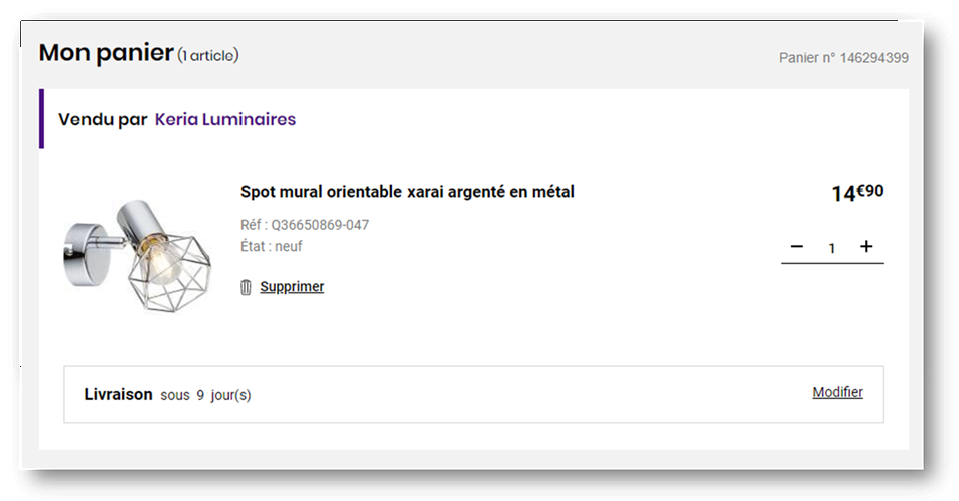
Task: Decrease quantity with the minus button
Action: pyautogui.click(x=797, y=246)
